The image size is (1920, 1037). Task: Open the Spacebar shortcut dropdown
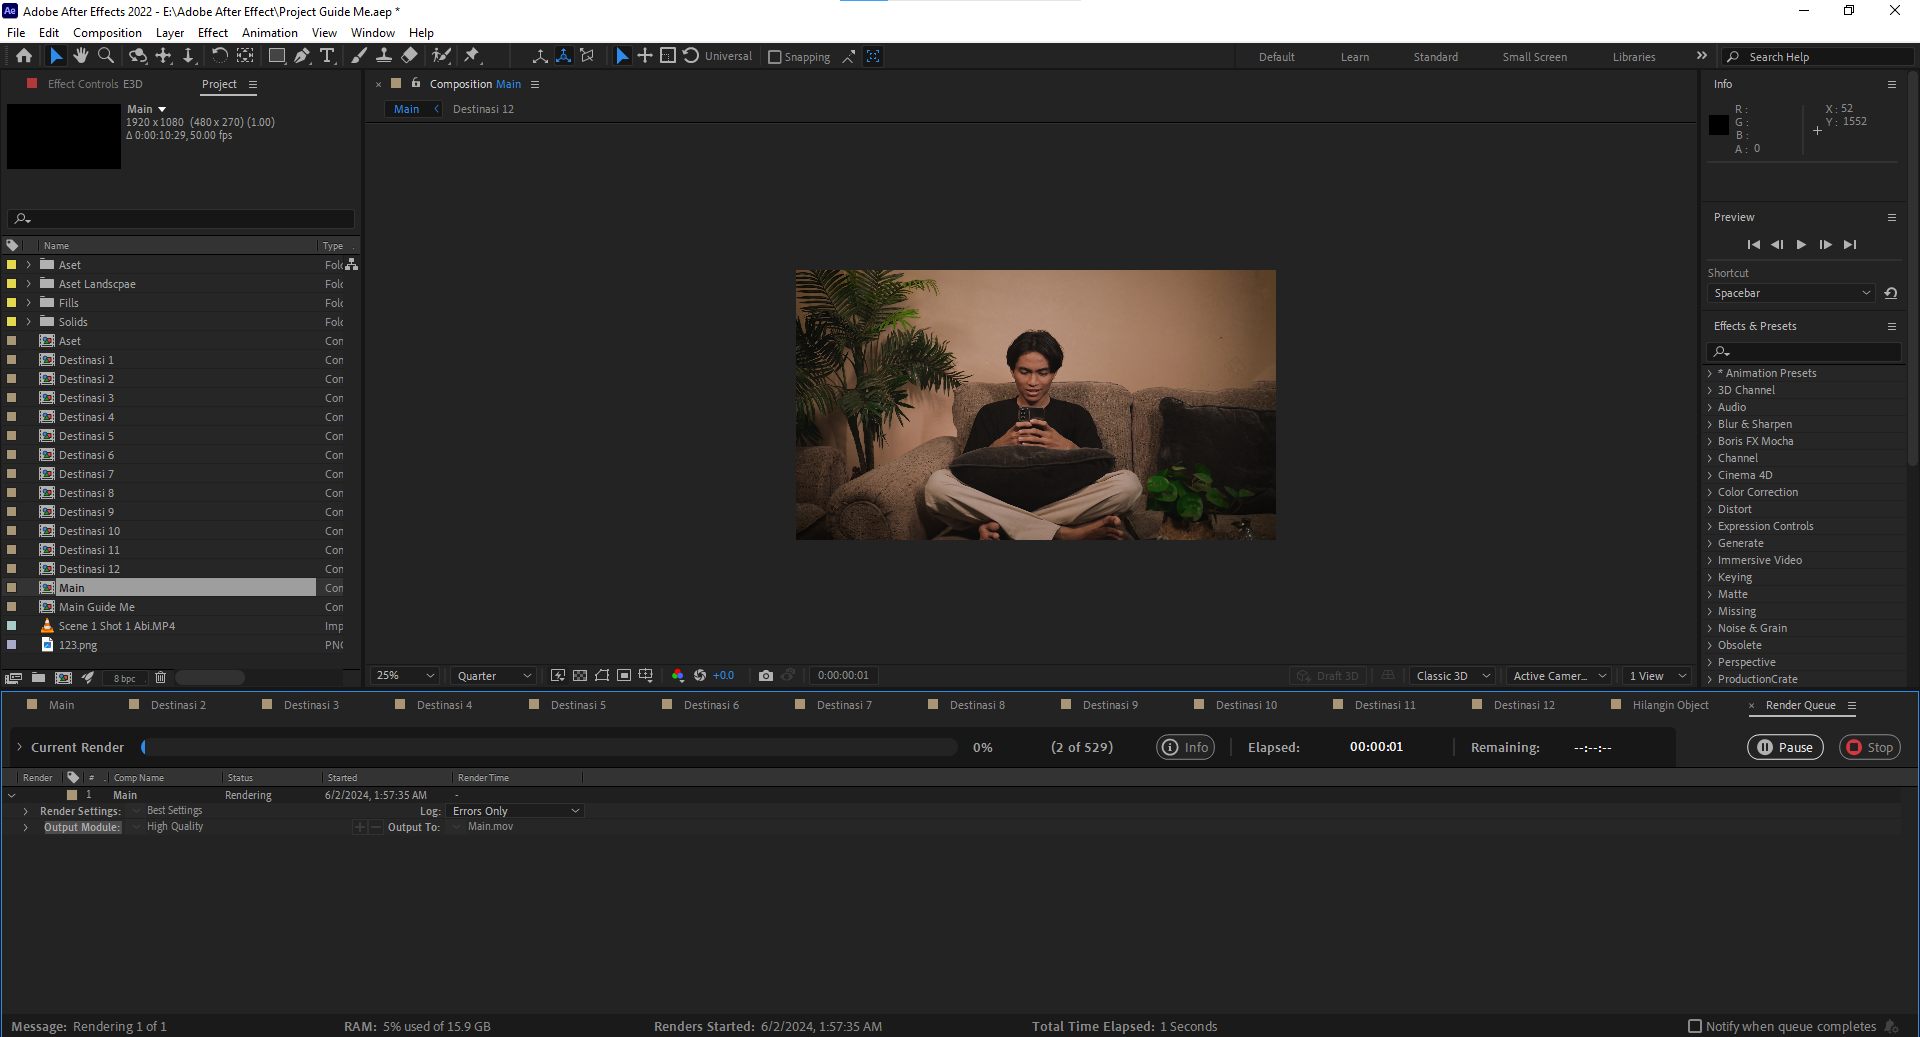tap(1791, 293)
